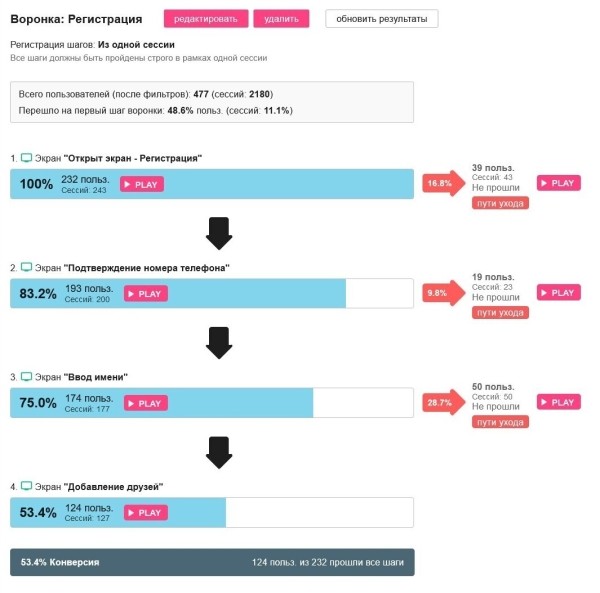This screenshot has width=600, height=593.
Task: Open "пути ухода" for step 2 dropouts
Action: (x=500, y=313)
